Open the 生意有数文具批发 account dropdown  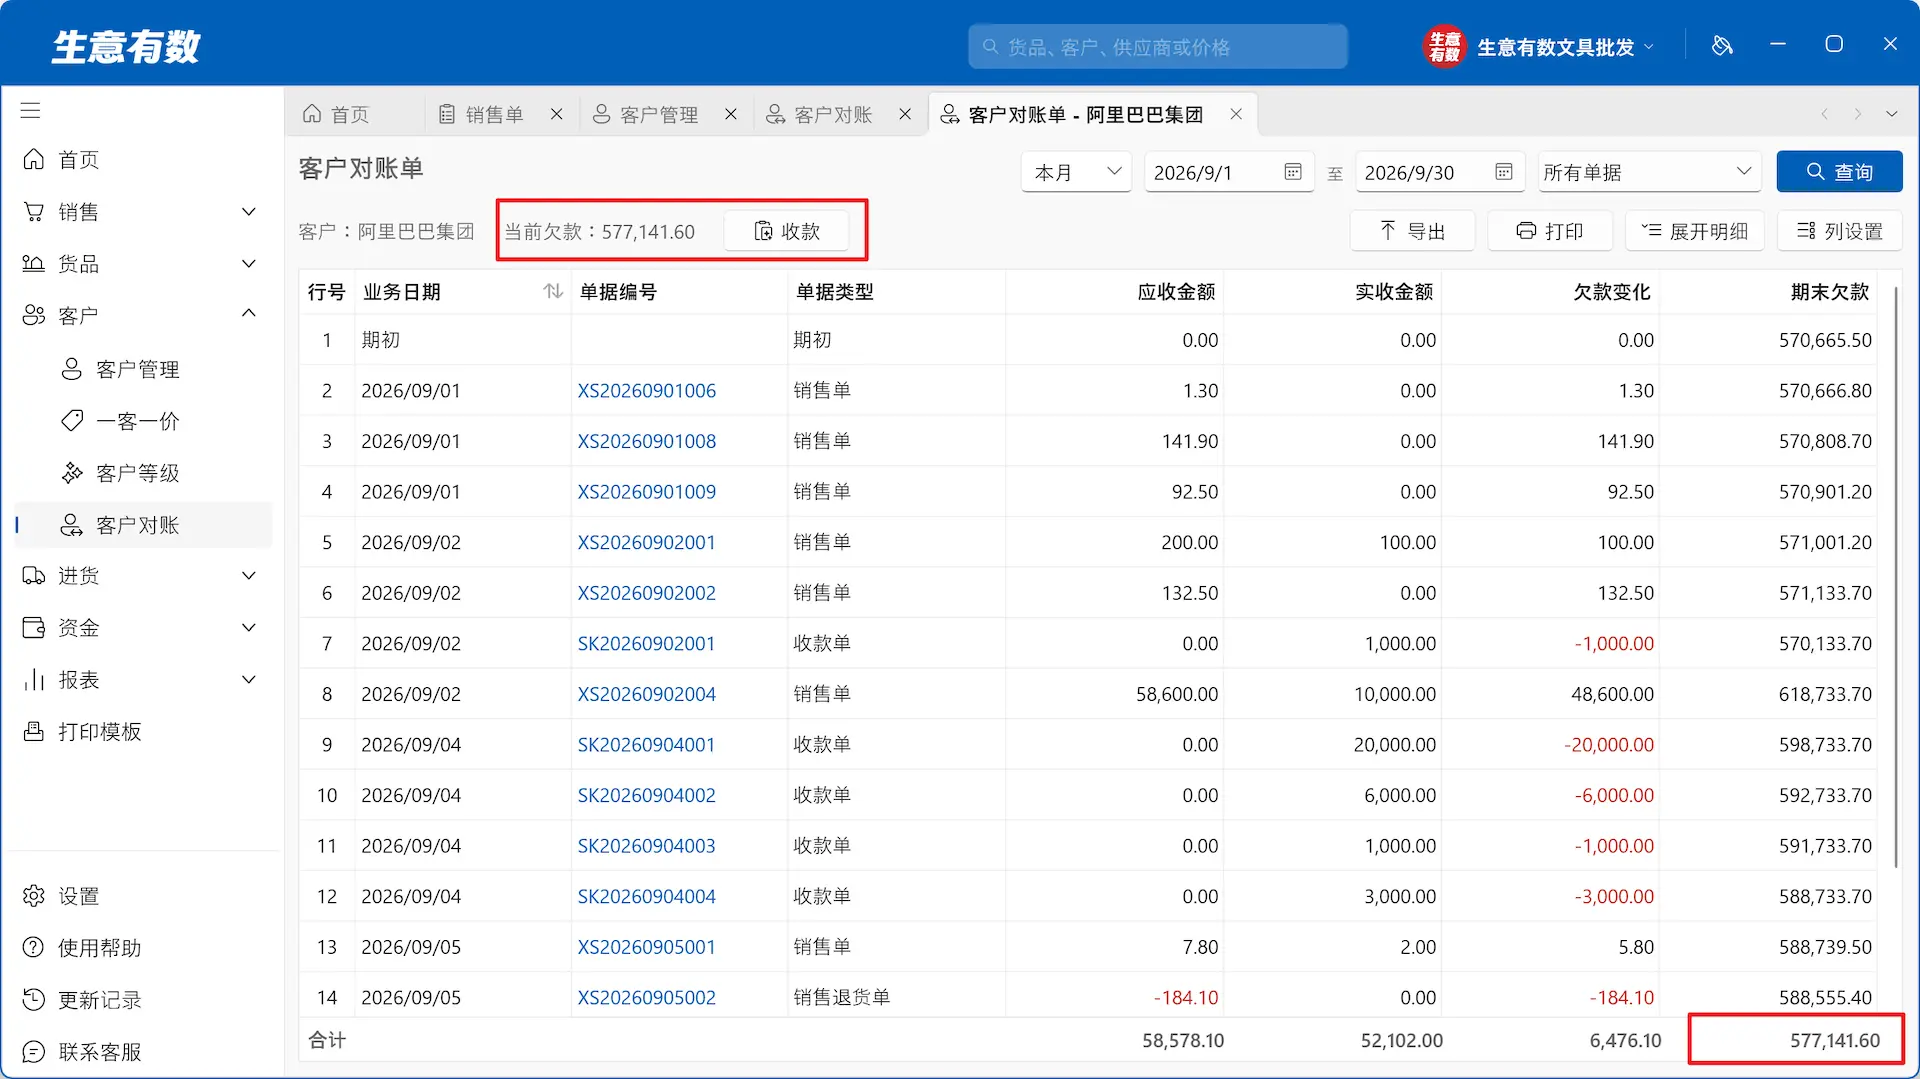[x=1539, y=46]
